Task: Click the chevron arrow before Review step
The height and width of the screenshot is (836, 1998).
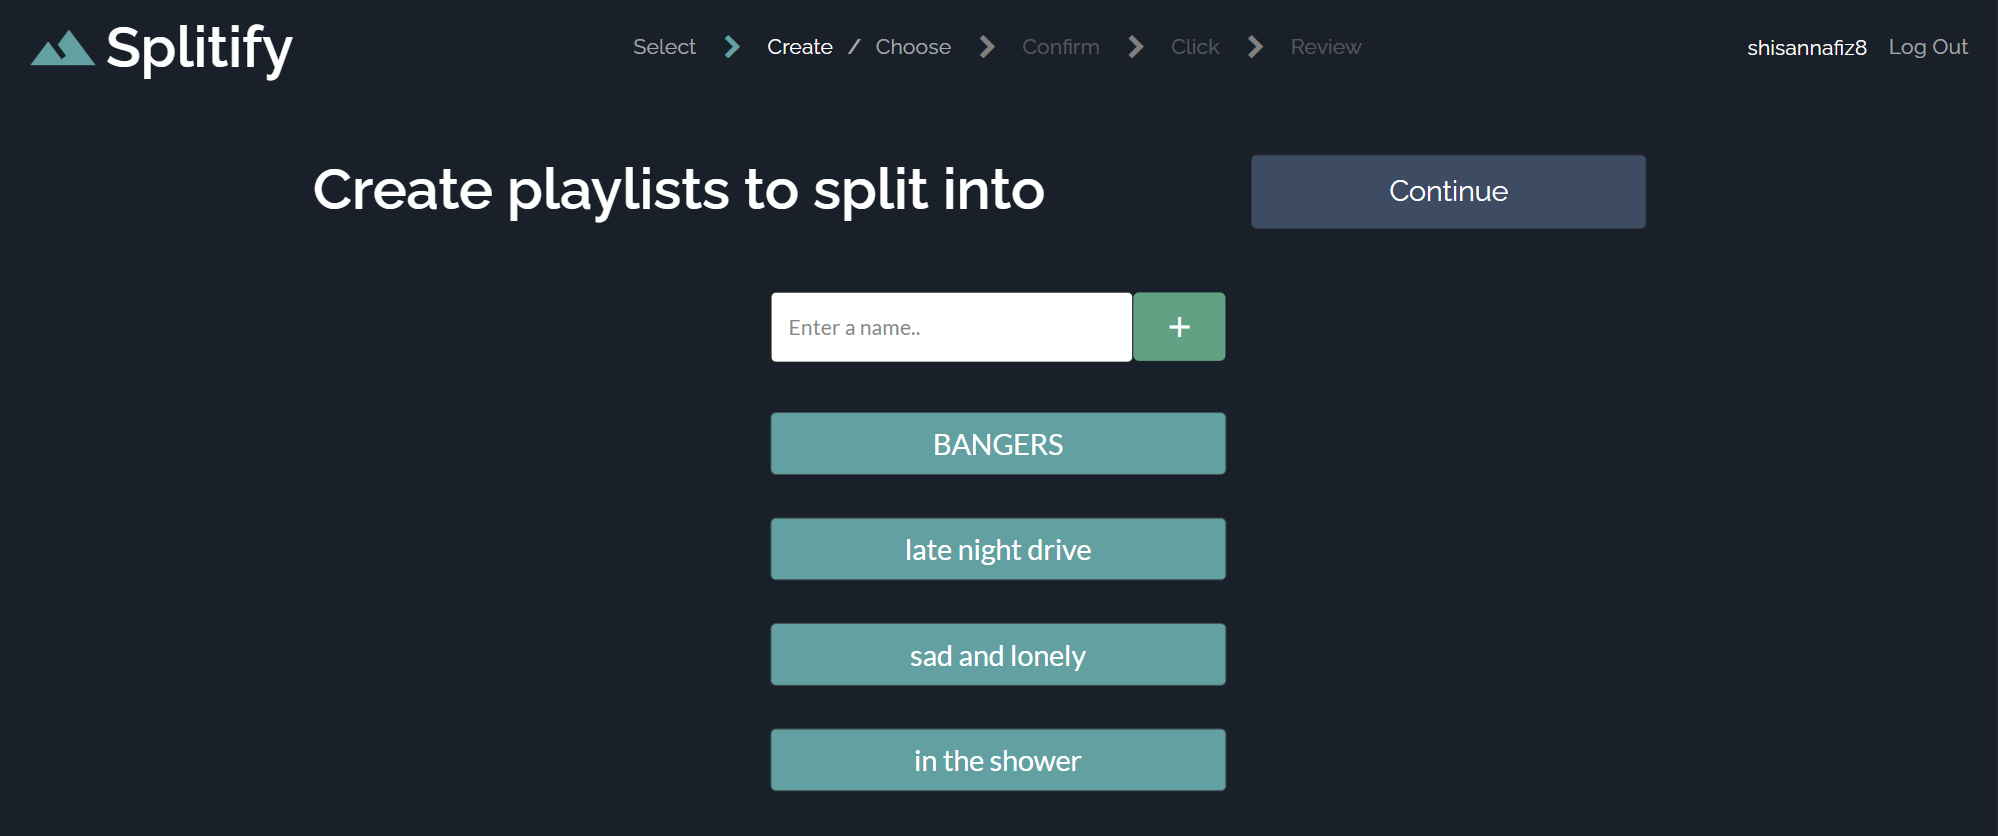Action: tap(1255, 46)
